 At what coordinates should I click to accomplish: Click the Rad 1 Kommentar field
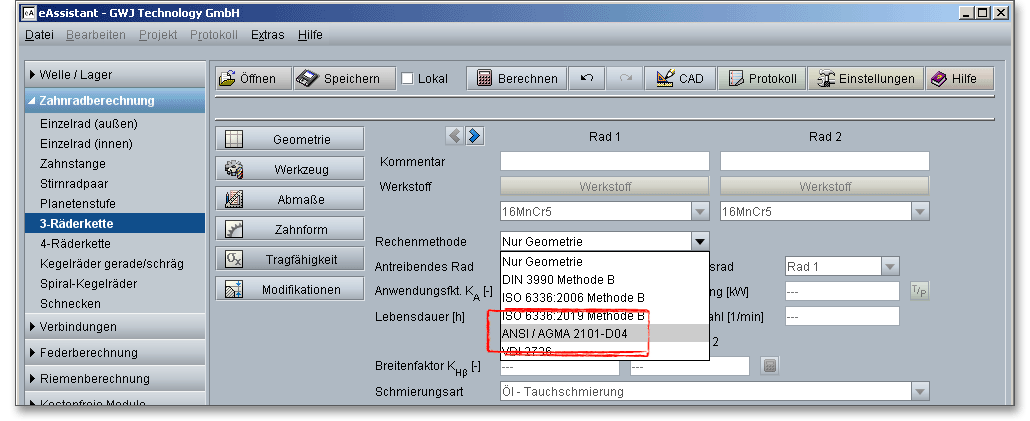coord(604,162)
